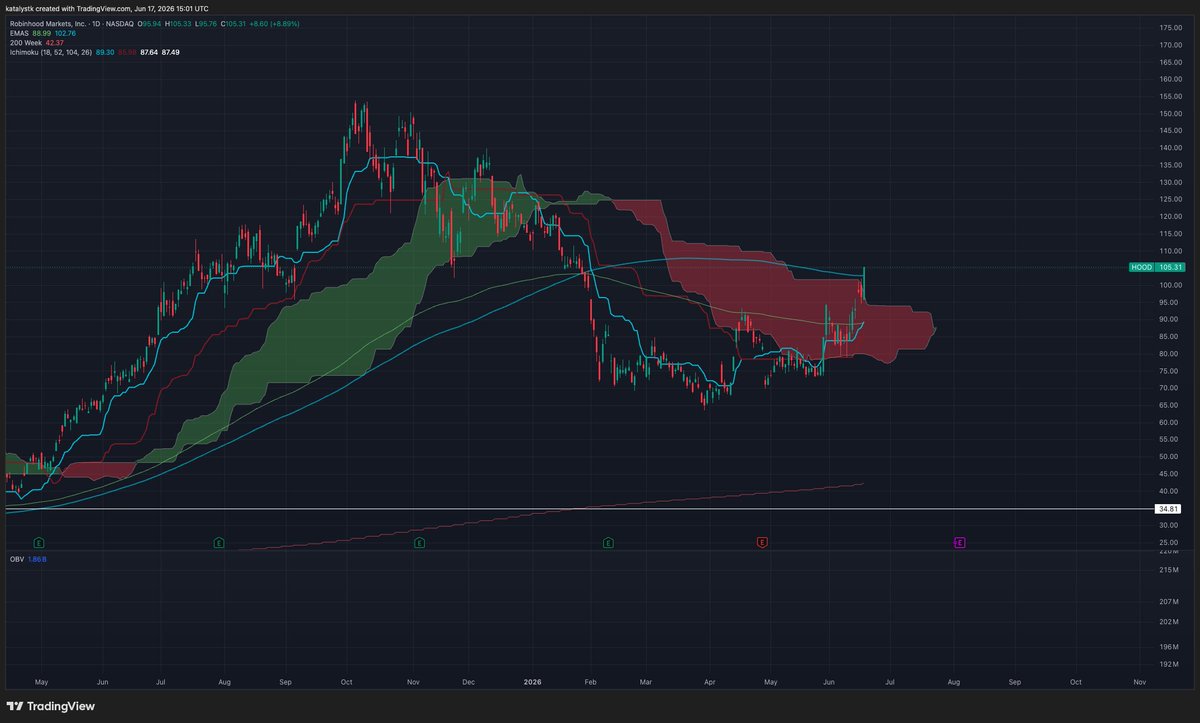Click the purple upcoming earnings marker

click(x=959, y=542)
